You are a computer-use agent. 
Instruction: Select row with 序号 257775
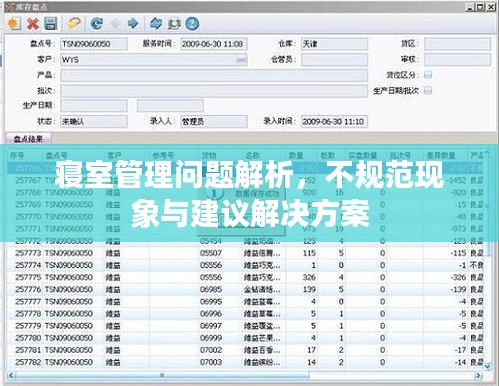click(245, 277)
